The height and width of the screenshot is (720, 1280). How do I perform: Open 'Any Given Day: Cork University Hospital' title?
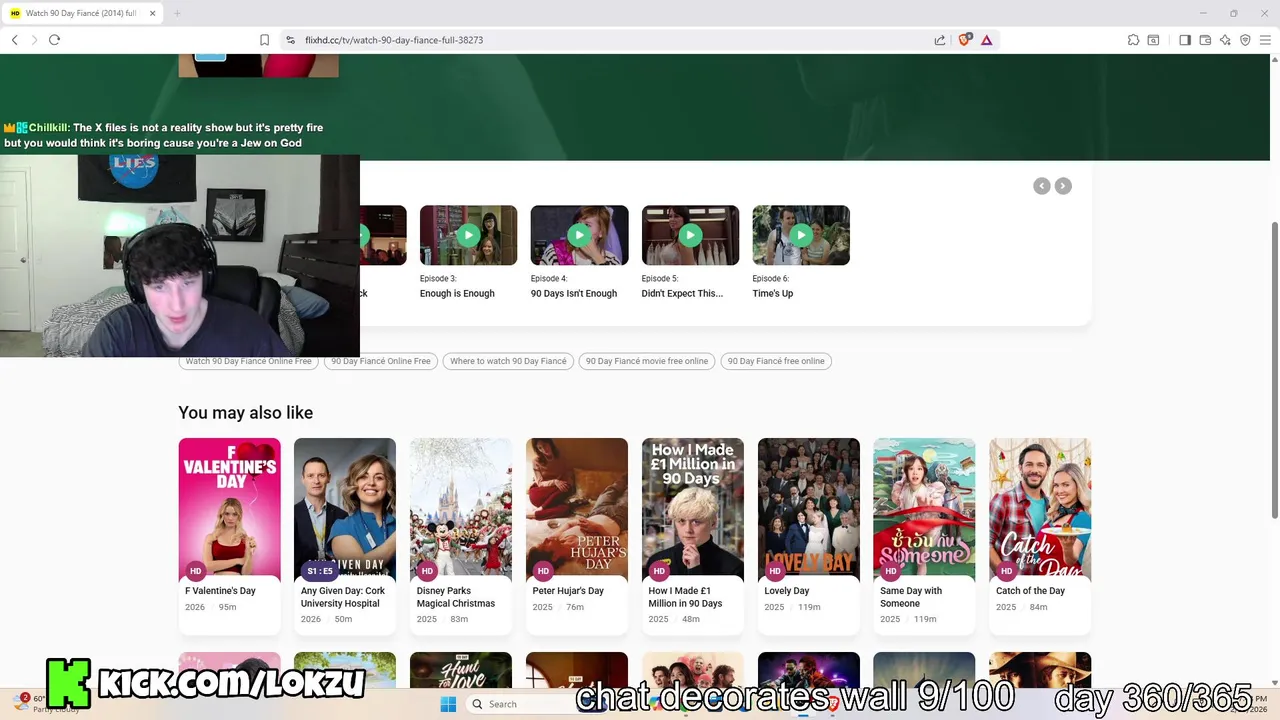tap(343, 597)
